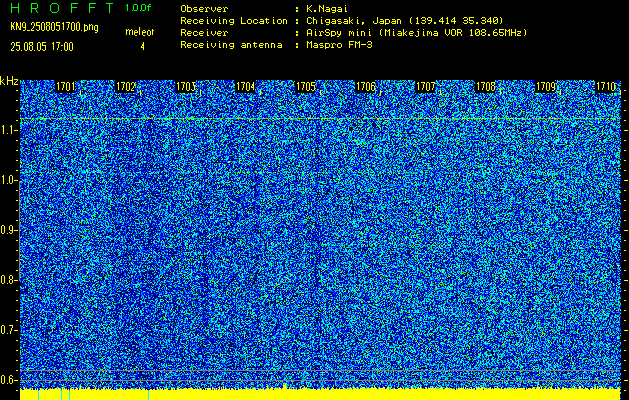Click the 0.8 frequency axis label
The width and height of the screenshot is (629, 400).
pyautogui.click(x=8, y=280)
